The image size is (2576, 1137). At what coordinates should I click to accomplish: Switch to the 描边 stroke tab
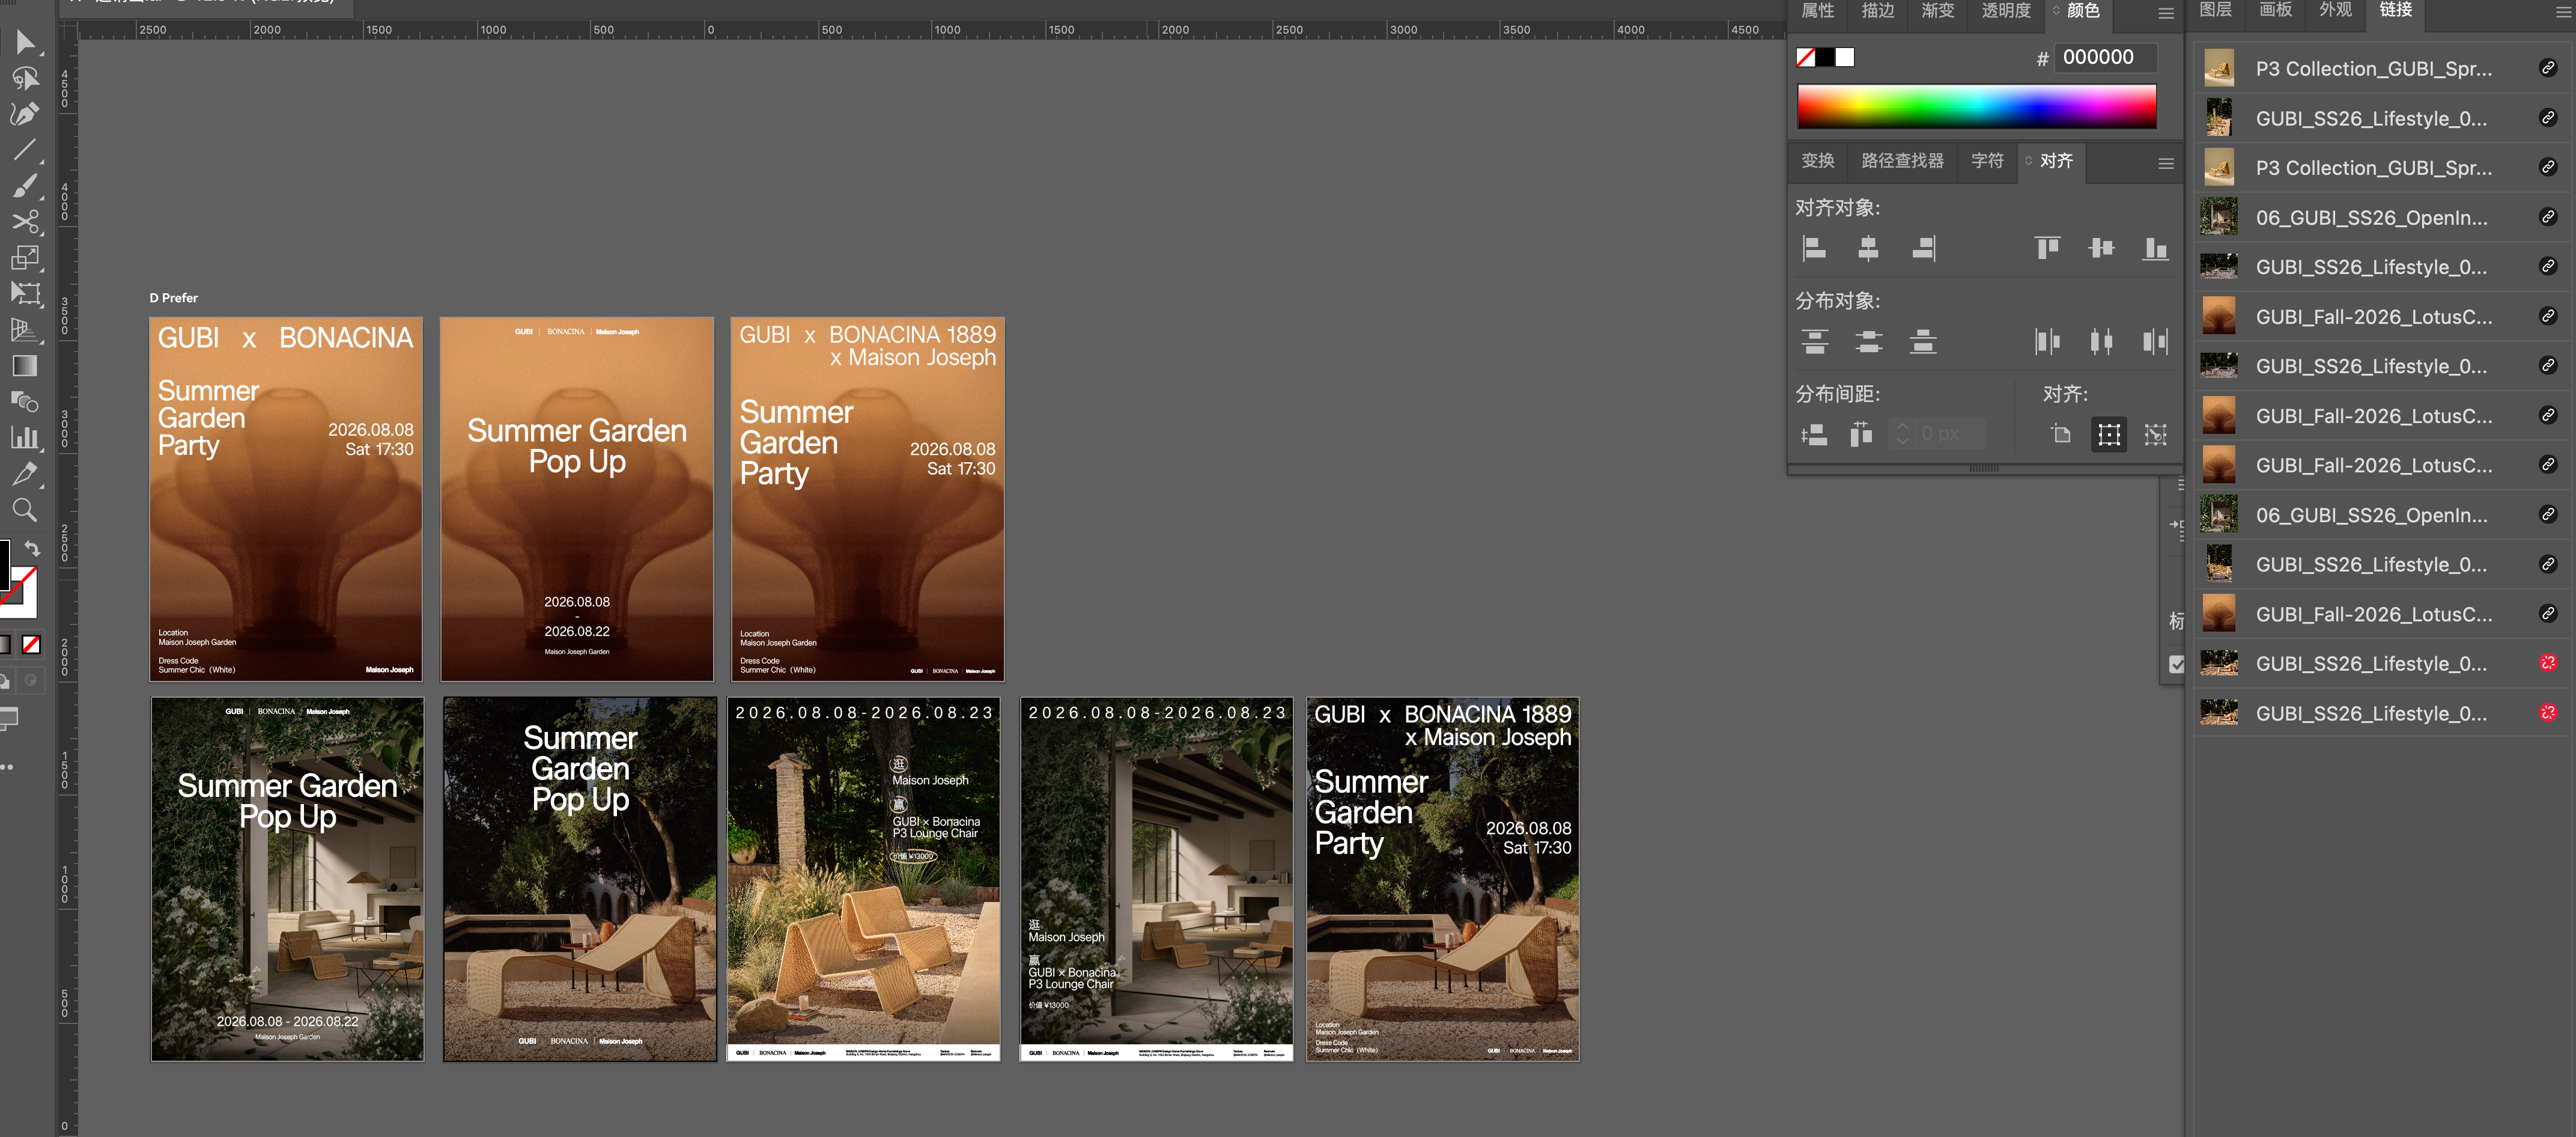click(x=1878, y=11)
